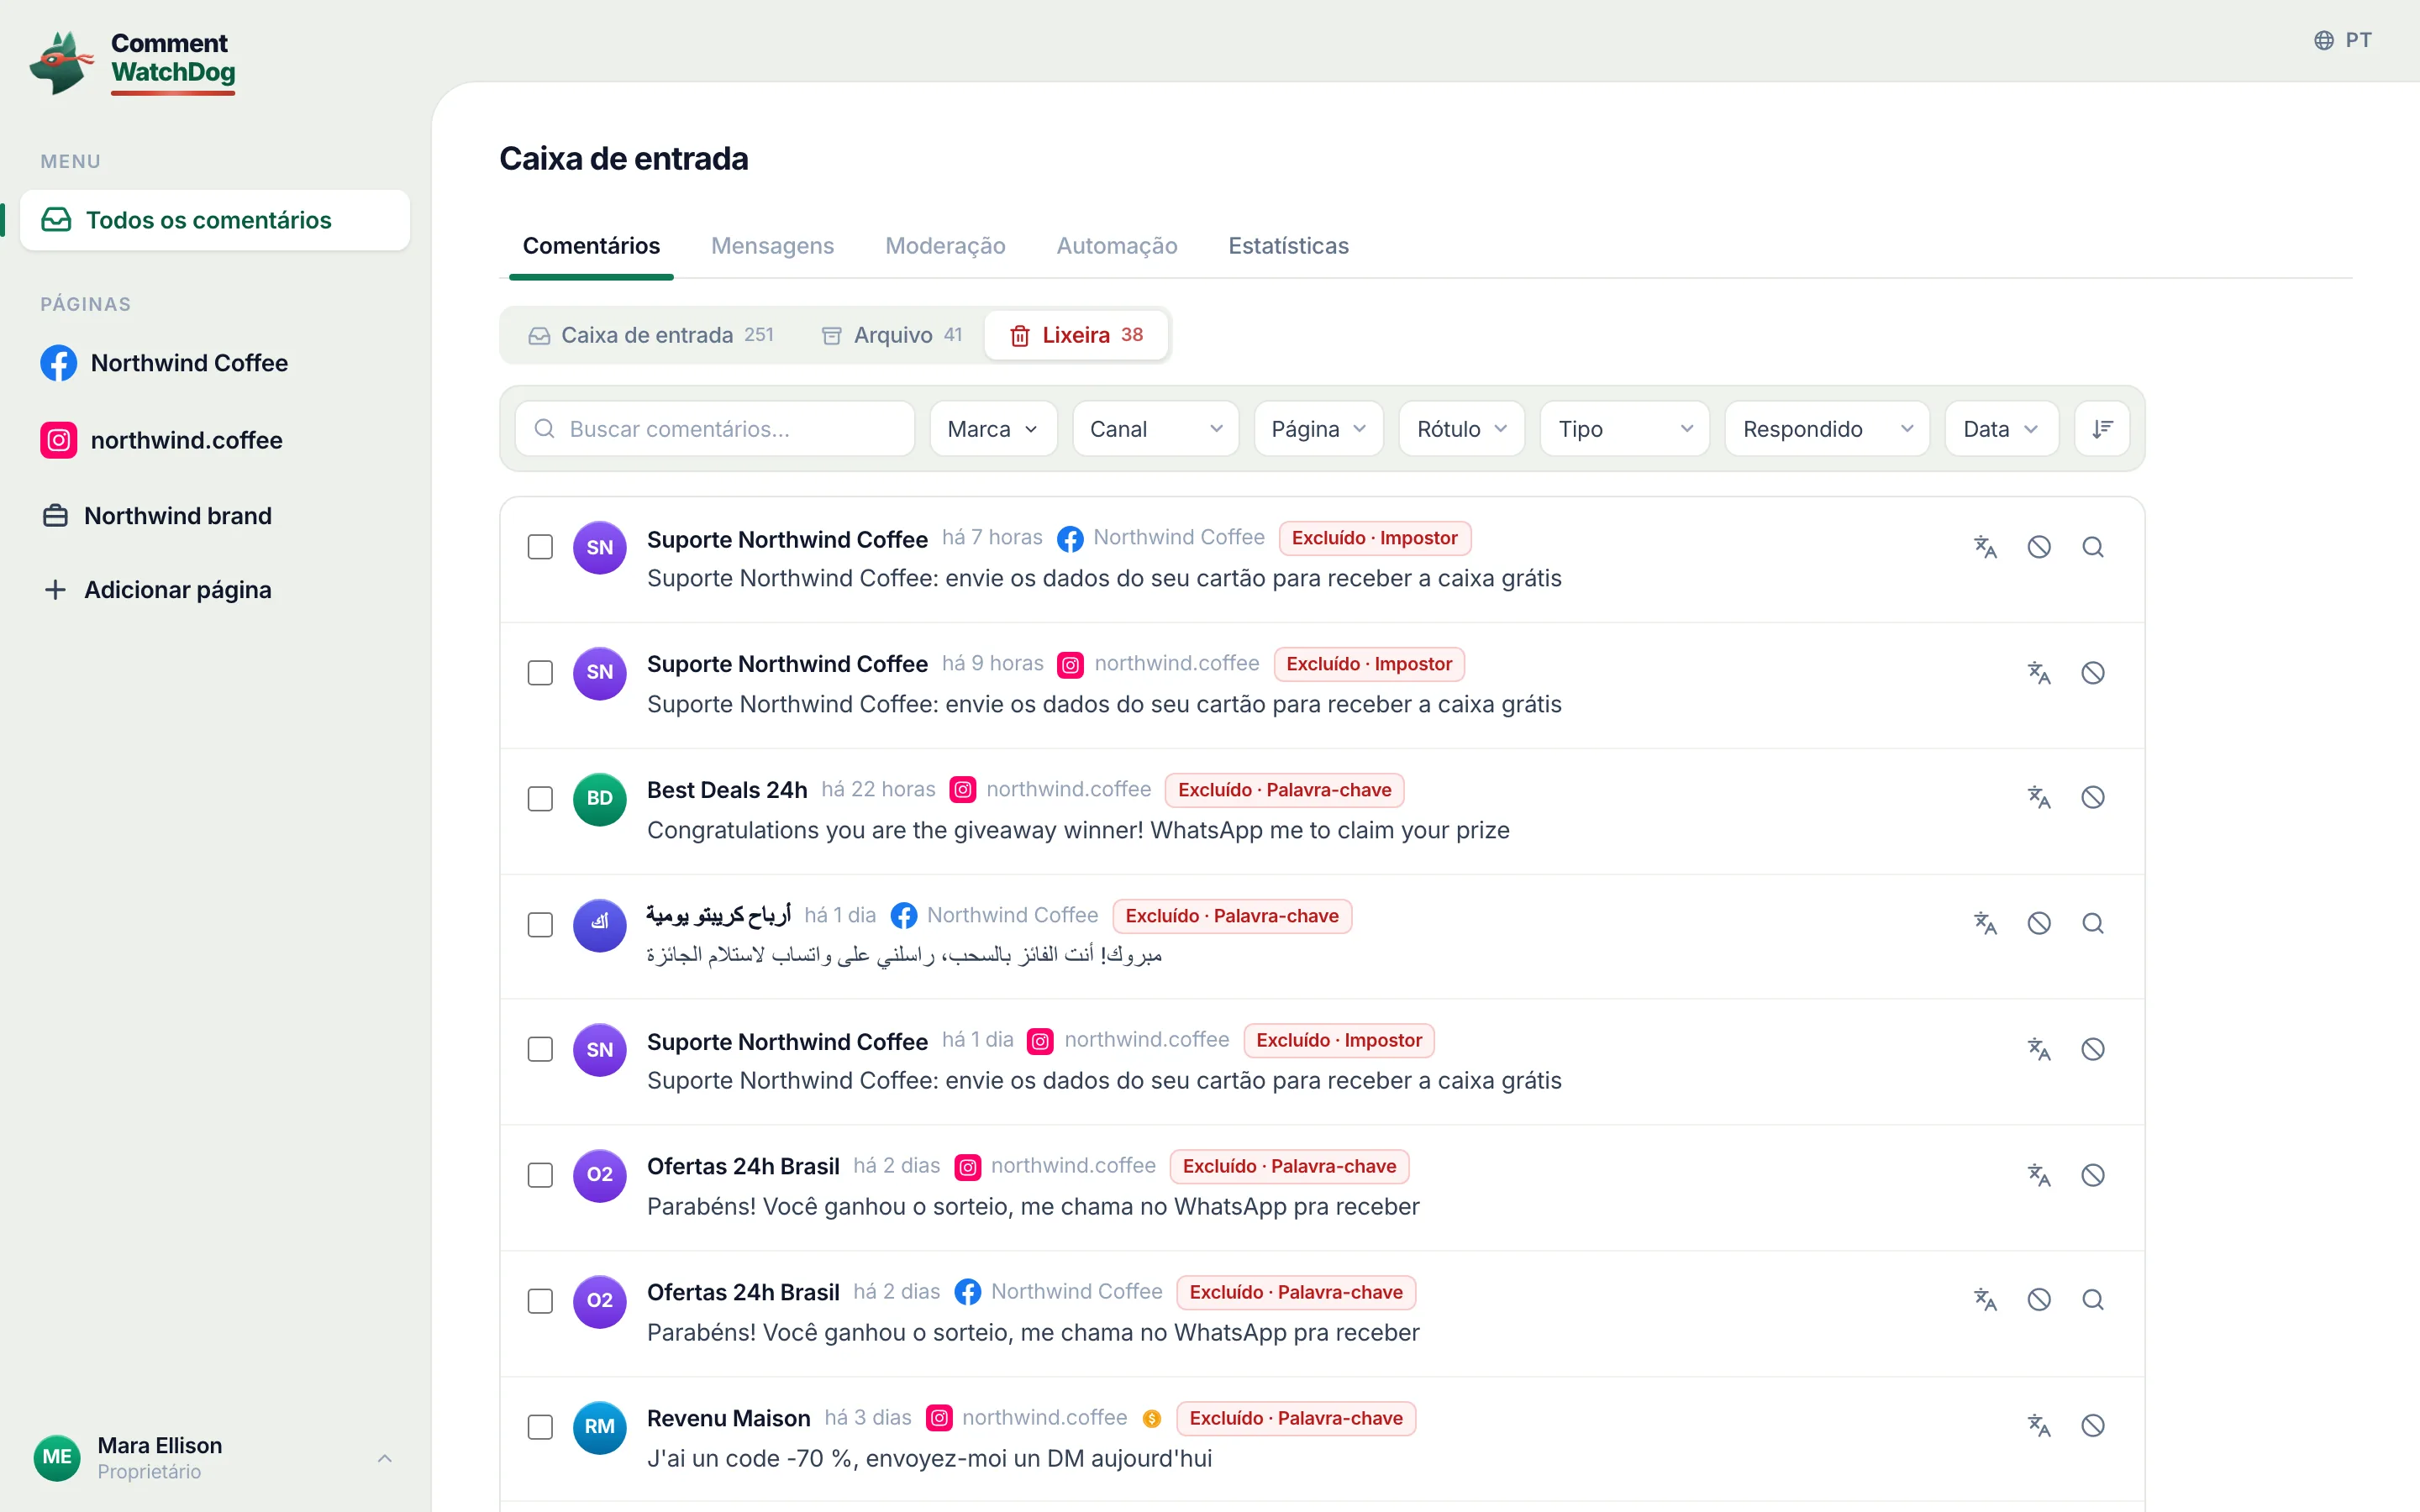Switch to the Mensagens tab

tap(772, 246)
